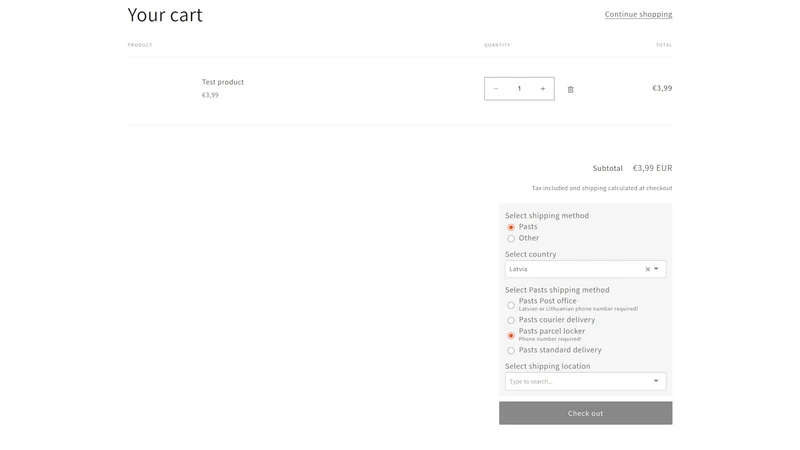
Task: Increase Test product quantity with plus
Action: [543, 89]
